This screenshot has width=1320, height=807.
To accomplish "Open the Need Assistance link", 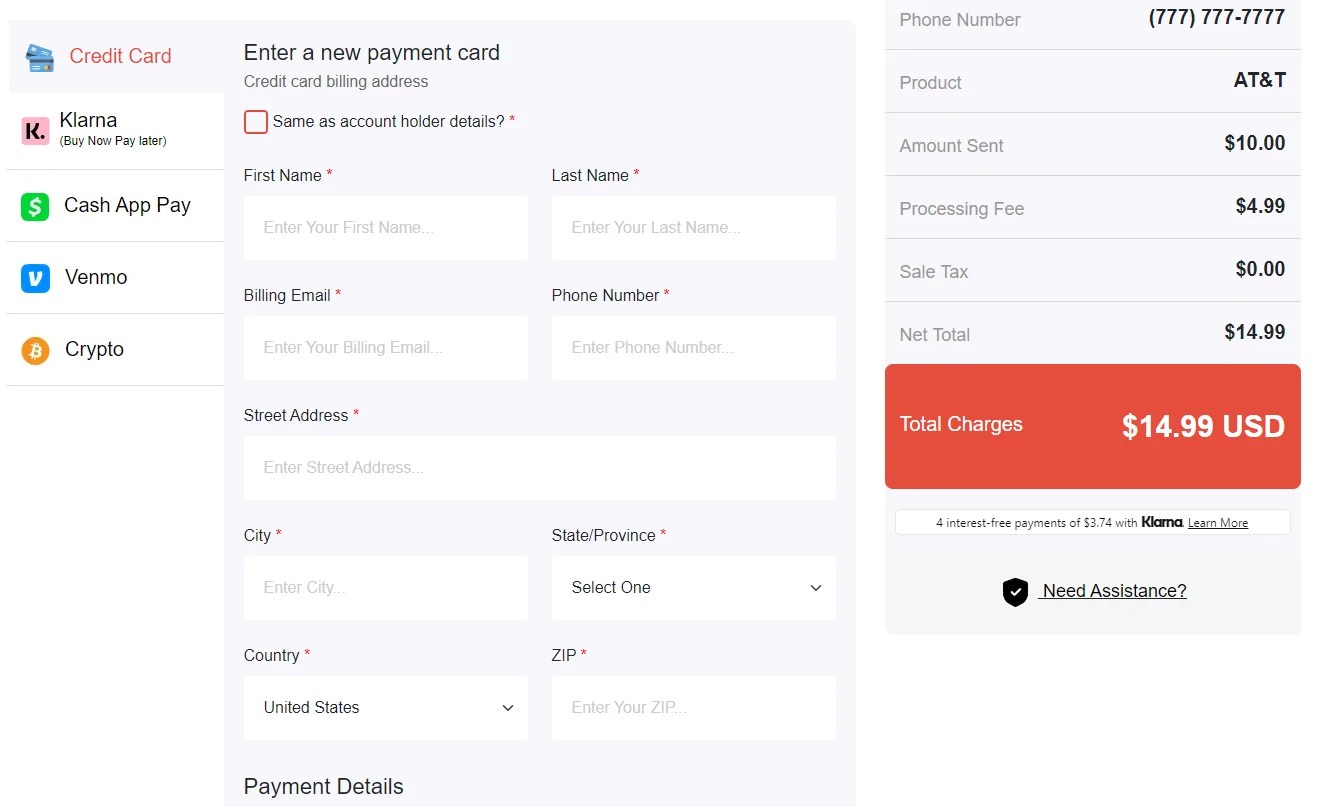I will tap(1112, 591).
